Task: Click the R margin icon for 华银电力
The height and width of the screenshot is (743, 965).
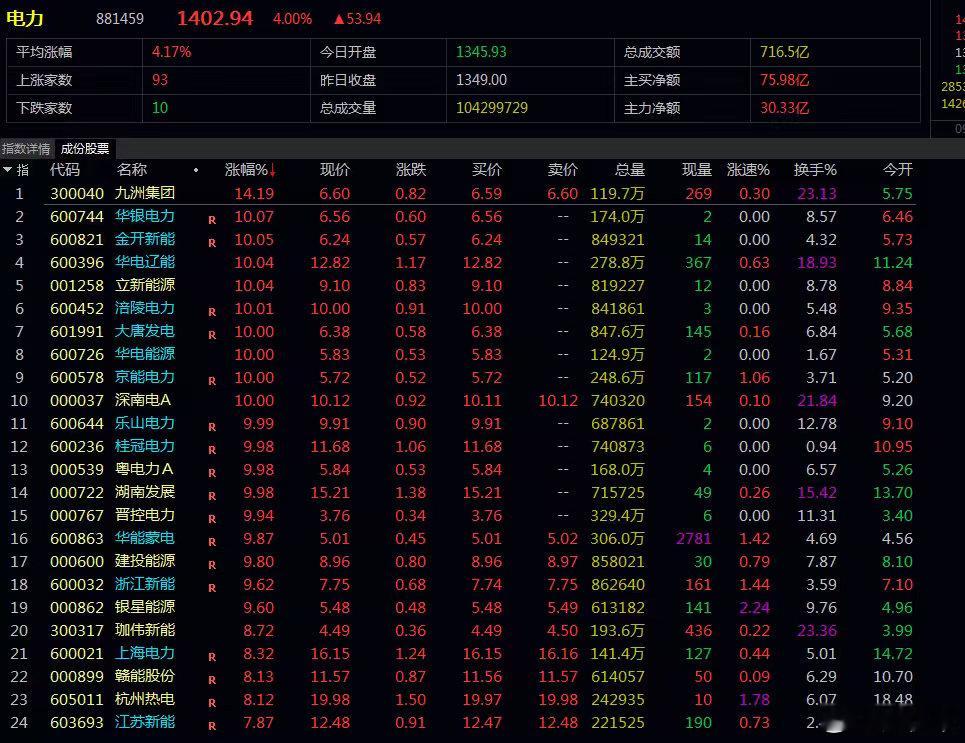Action: coord(212,220)
